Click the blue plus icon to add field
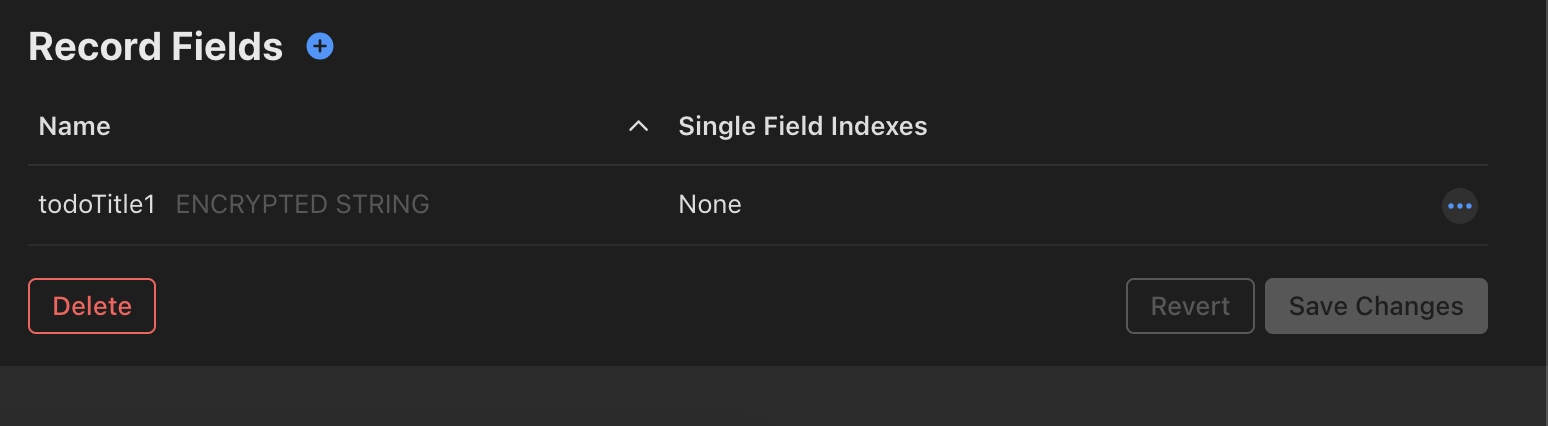This screenshot has width=1548, height=426. click(x=320, y=46)
